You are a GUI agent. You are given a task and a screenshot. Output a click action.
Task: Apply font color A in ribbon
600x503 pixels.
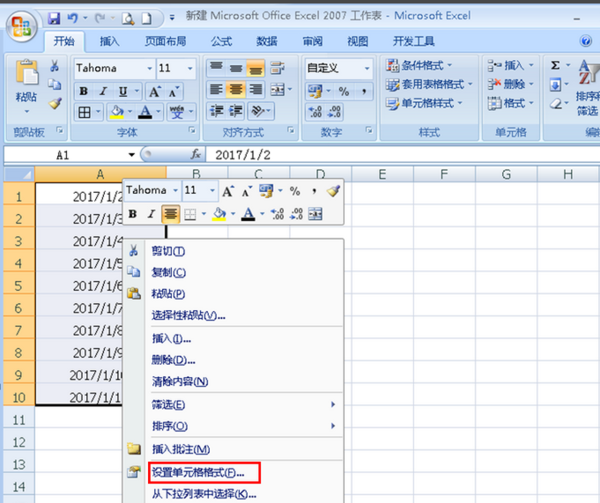pos(145,112)
